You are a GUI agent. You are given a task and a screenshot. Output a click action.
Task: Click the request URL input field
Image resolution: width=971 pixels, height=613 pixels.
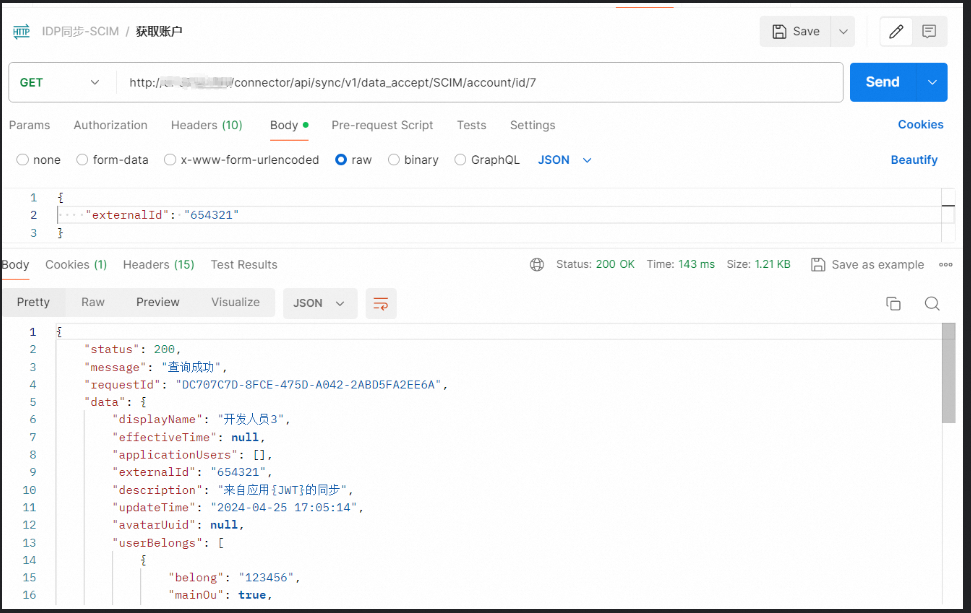(x=480, y=82)
